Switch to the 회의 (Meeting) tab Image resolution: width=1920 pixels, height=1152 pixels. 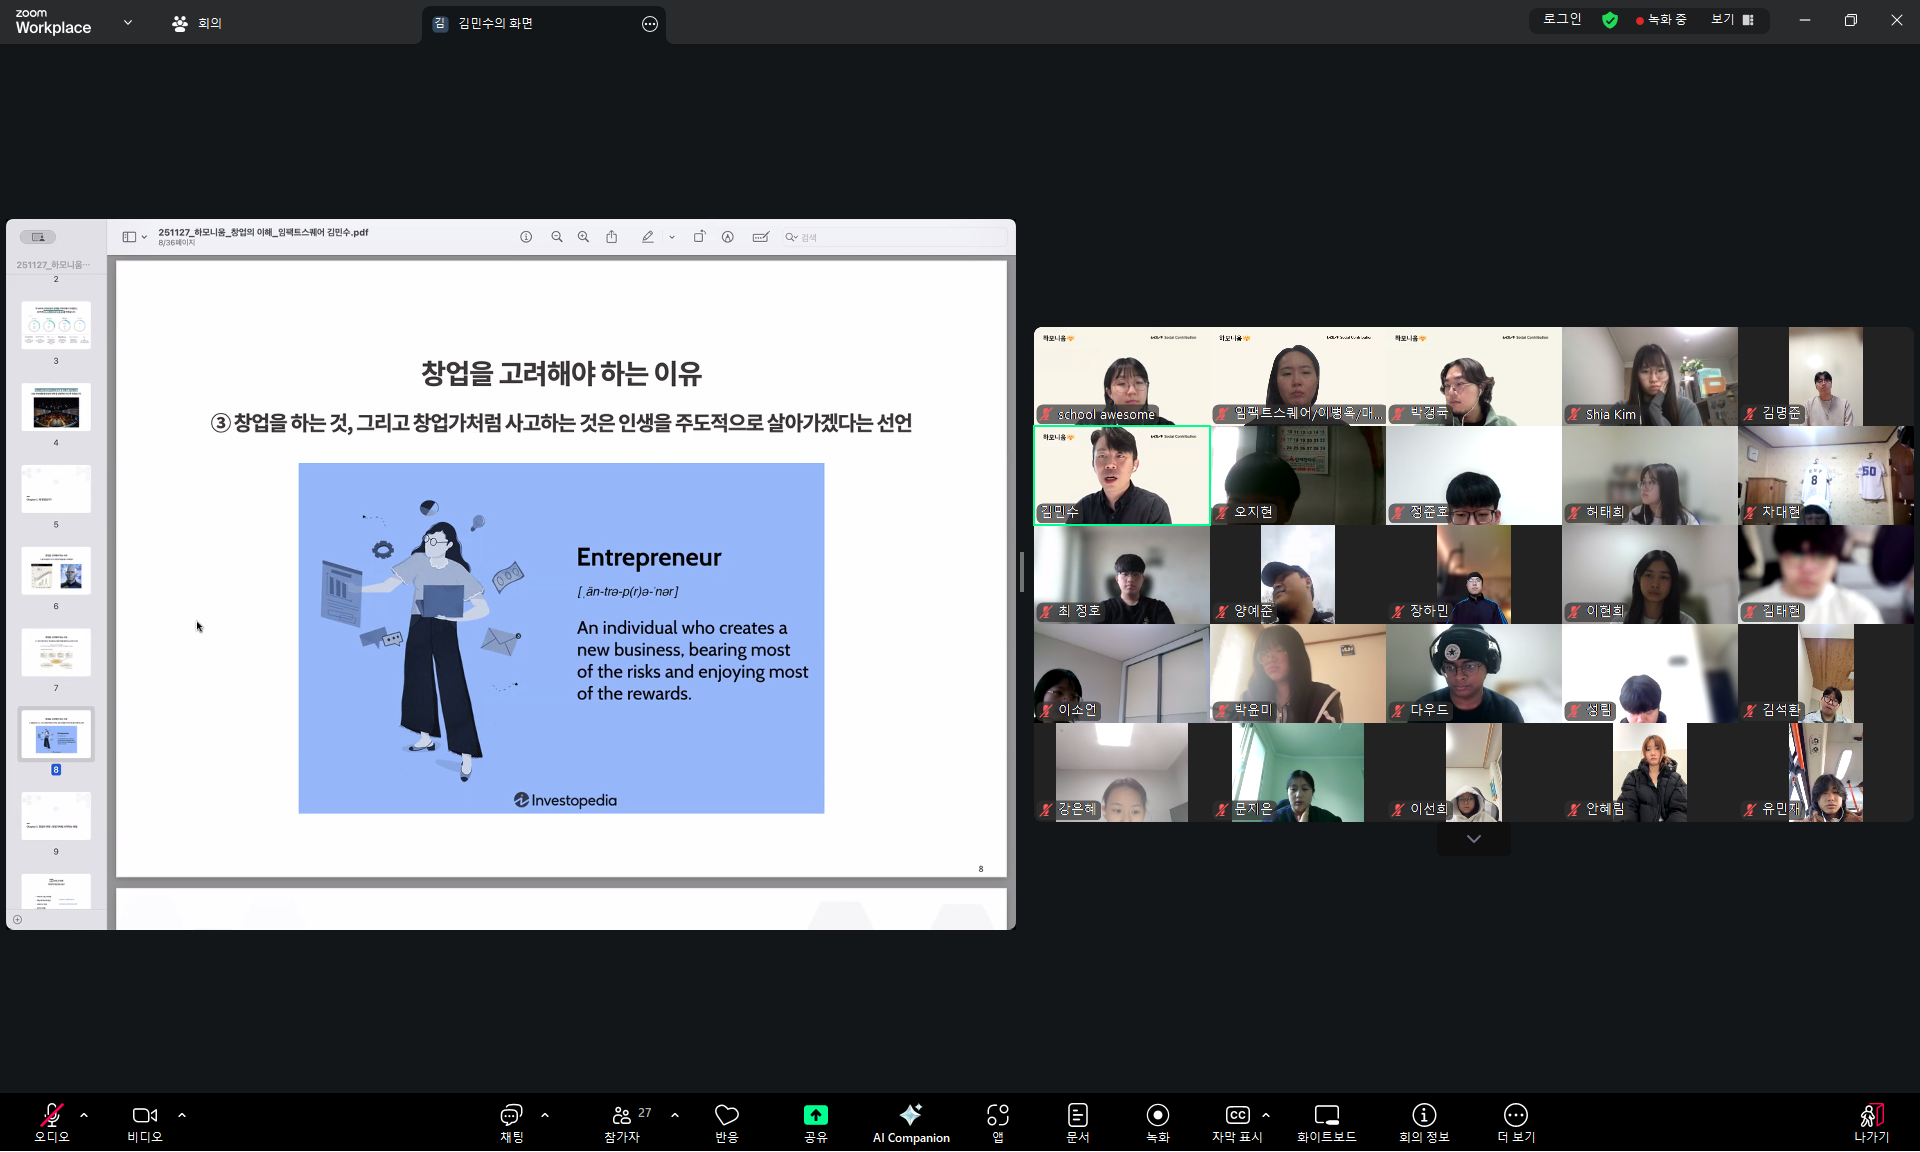tap(198, 23)
